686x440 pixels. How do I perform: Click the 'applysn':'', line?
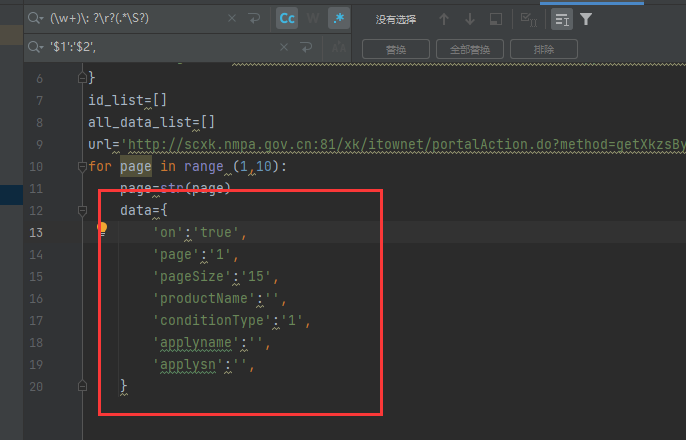tap(203, 364)
